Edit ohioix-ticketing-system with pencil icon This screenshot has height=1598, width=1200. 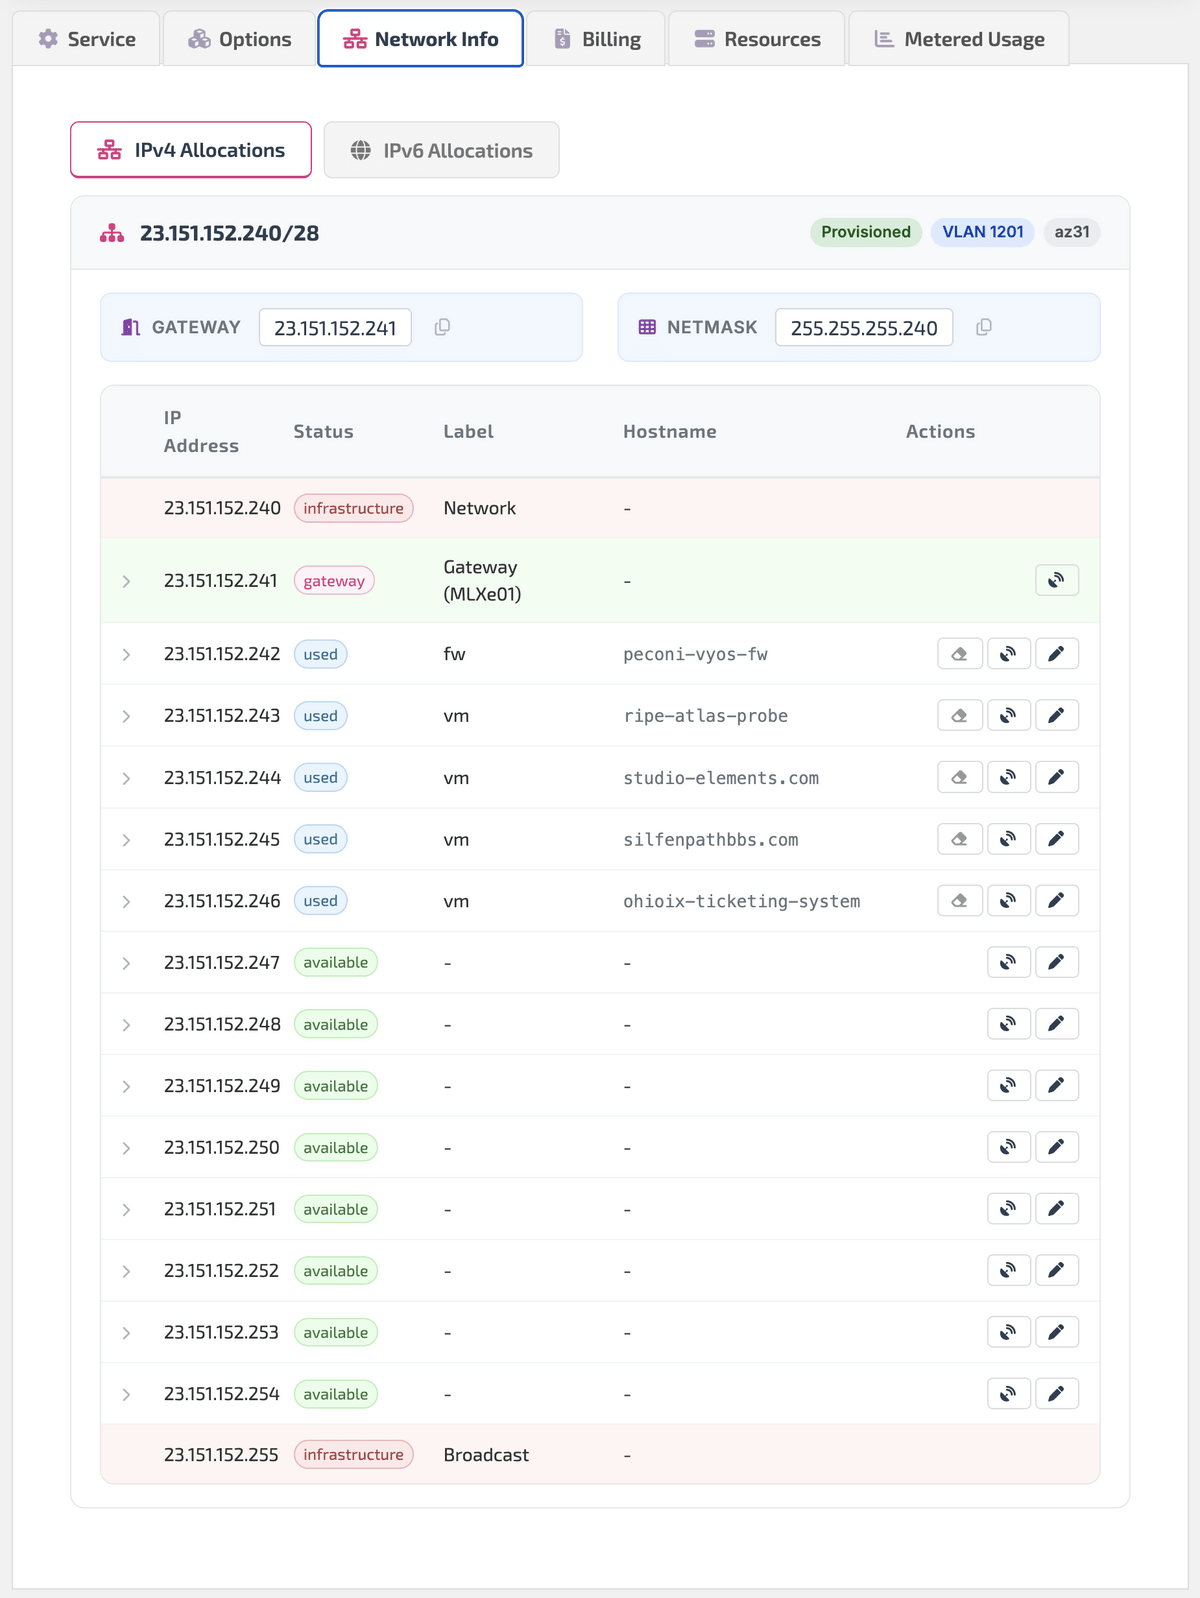point(1057,901)
